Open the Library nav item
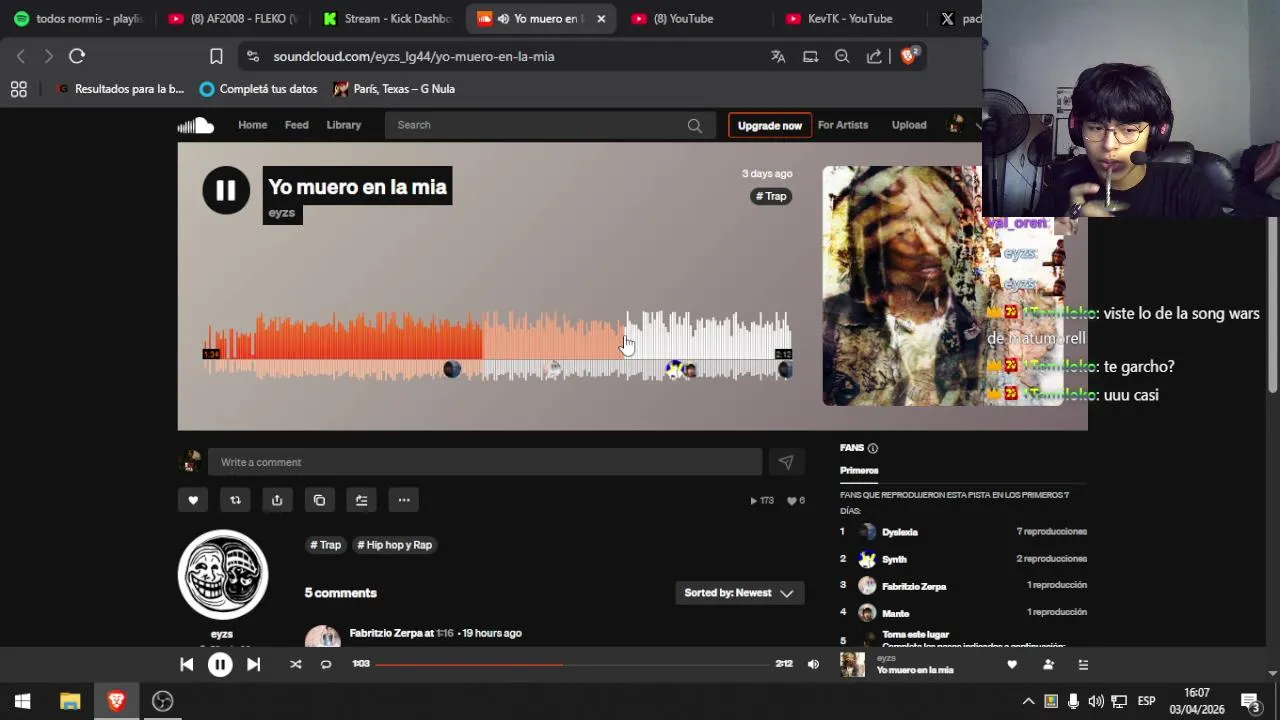The image size is (1280, 720). click(x=343, y=125)
